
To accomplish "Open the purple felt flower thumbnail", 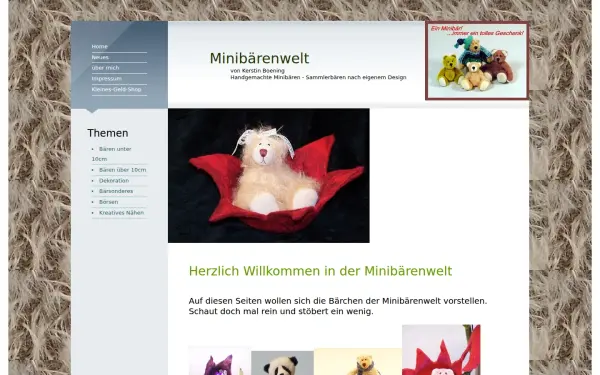I will pos(220,361).
